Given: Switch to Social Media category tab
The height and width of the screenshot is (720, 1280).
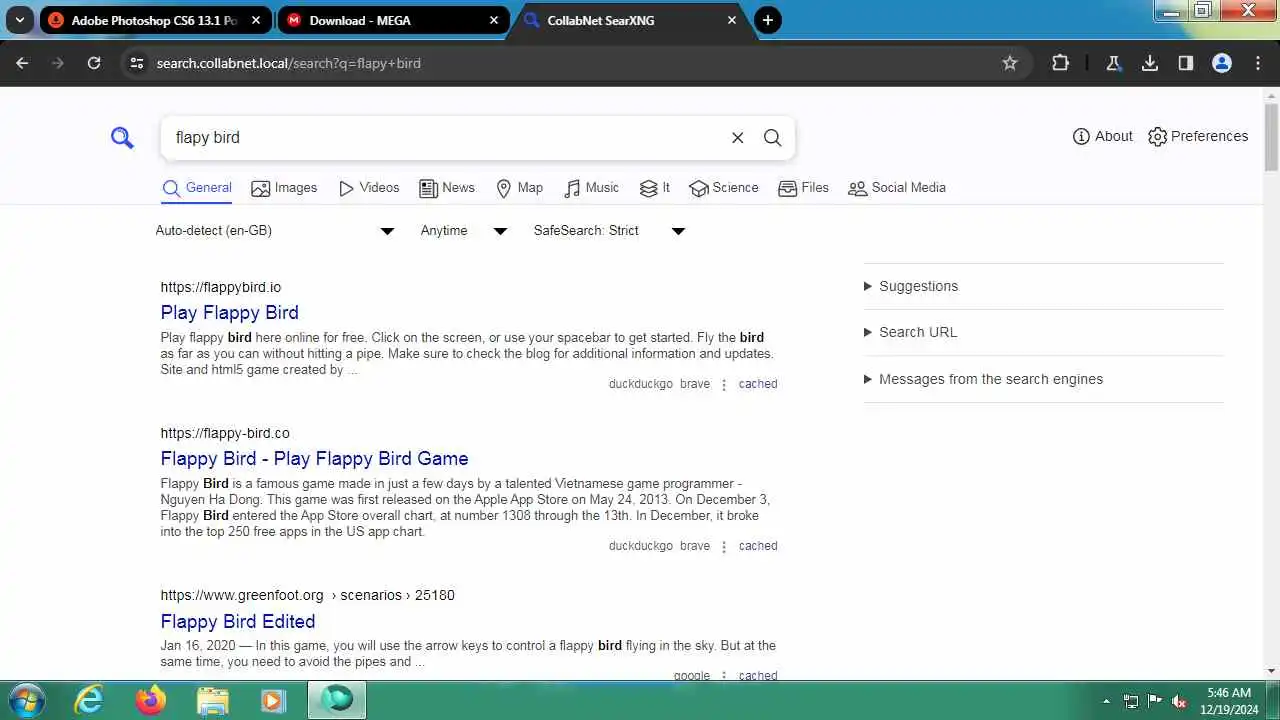Looking at the screenshot, I should coord(897,188).
